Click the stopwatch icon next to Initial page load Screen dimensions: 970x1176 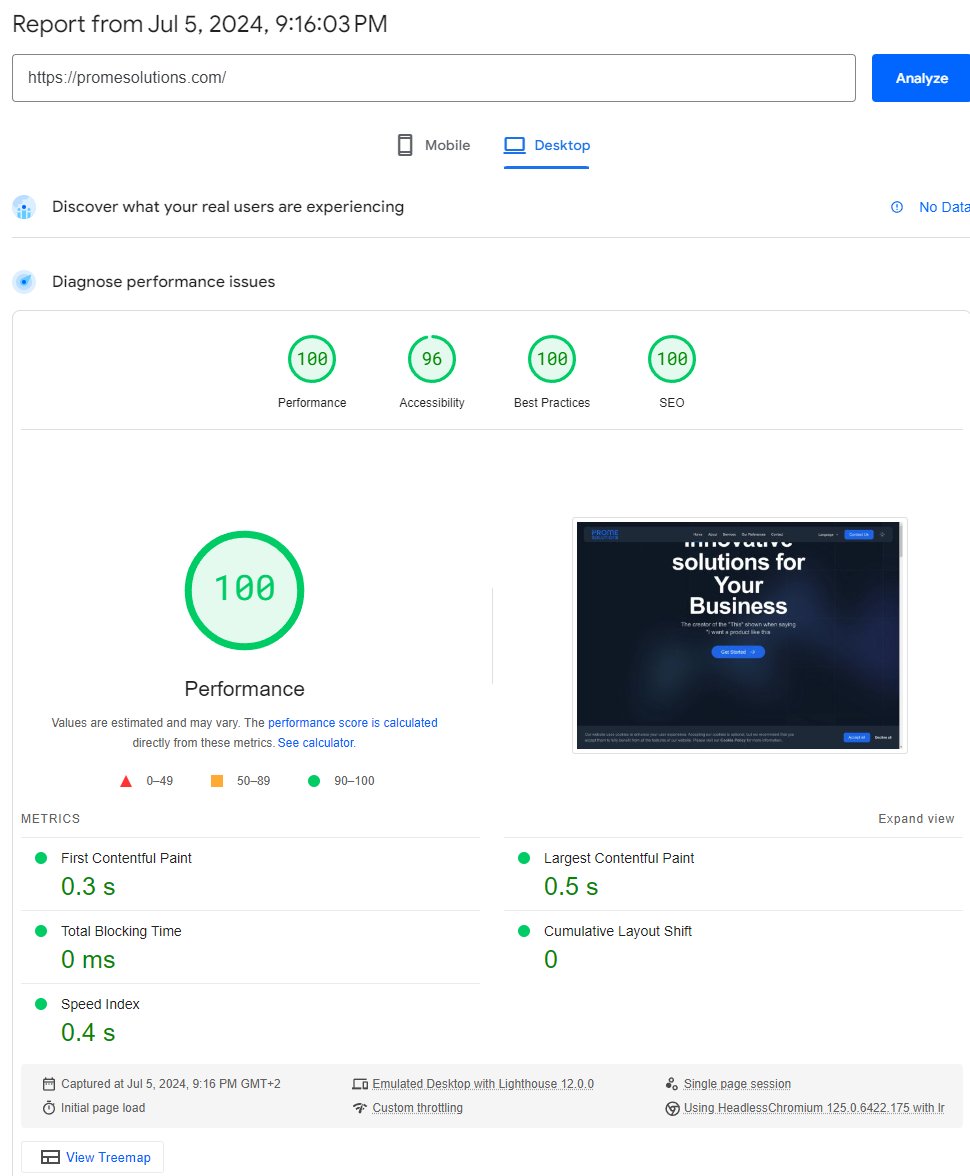click(x=49, y=1108)
